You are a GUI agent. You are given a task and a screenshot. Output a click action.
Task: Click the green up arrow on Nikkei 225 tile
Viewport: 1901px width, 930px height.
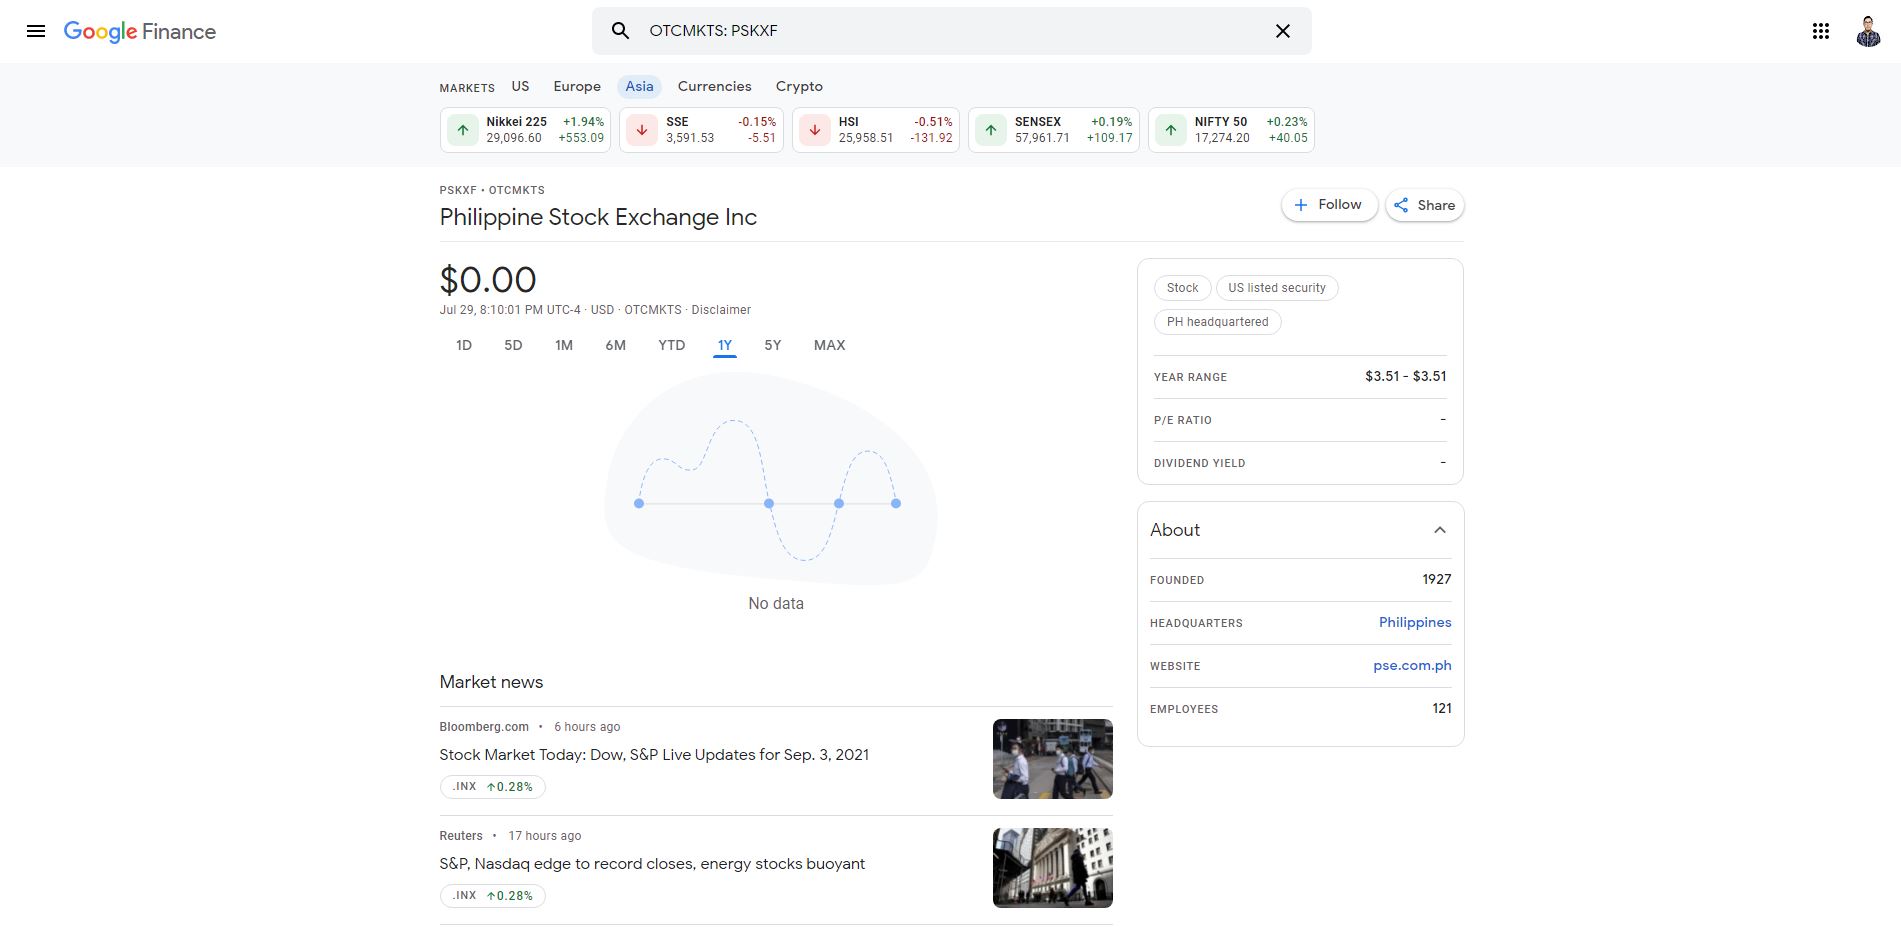461,129
